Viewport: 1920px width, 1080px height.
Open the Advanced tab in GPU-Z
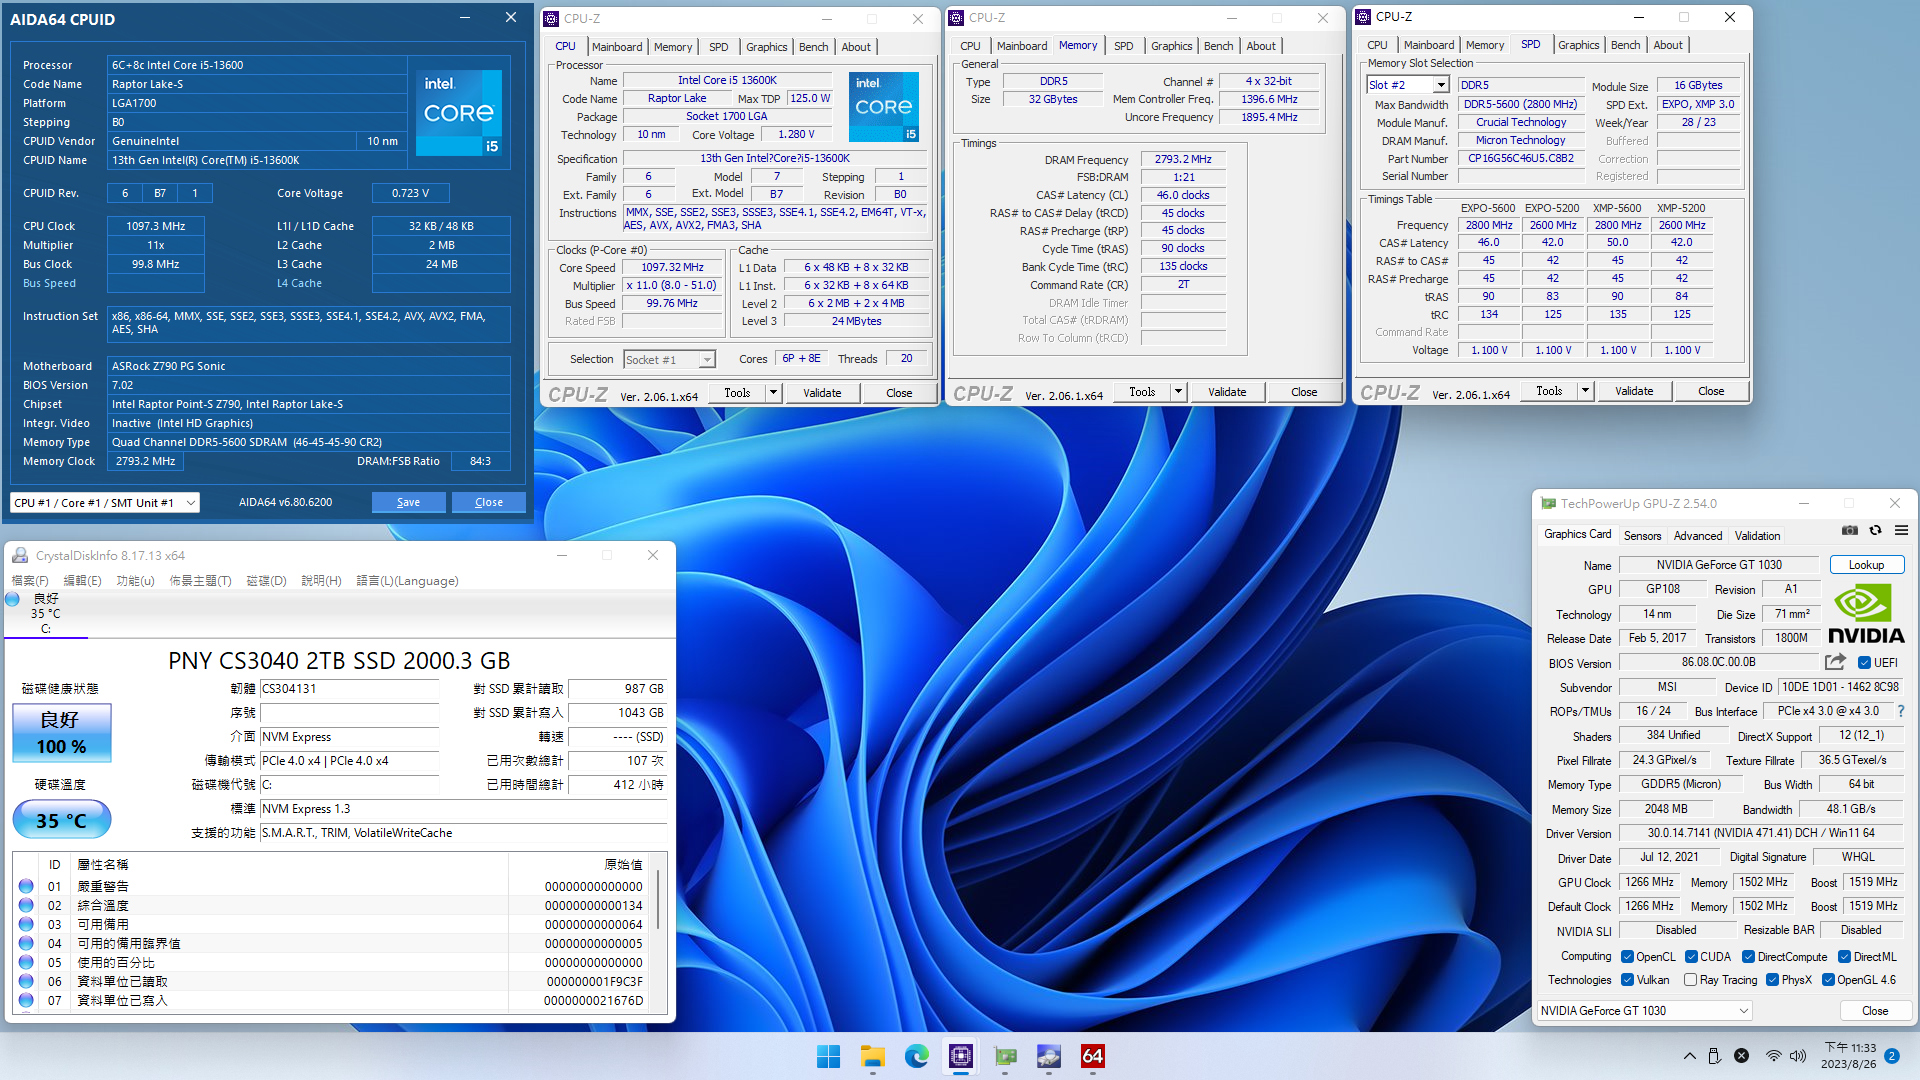(x=1698, y=536)
